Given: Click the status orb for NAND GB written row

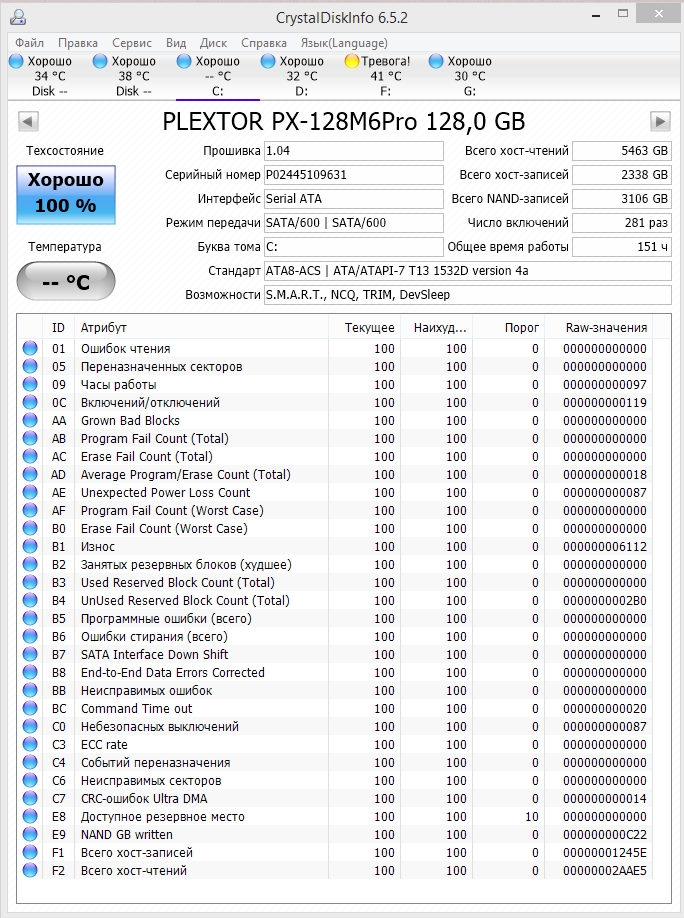Looking at the screenshot, I should click(30, 835).
